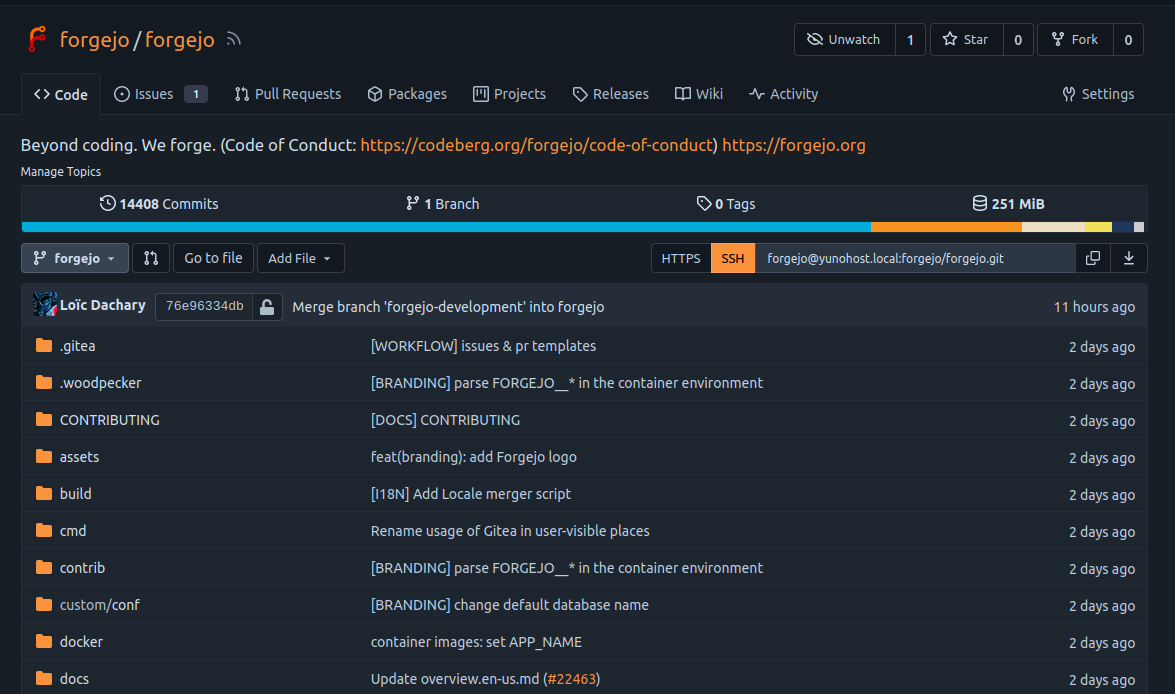This screenshot has width=1175, height=694.
Task: Copy the repository clone URL
Action: coord(1093,258)
